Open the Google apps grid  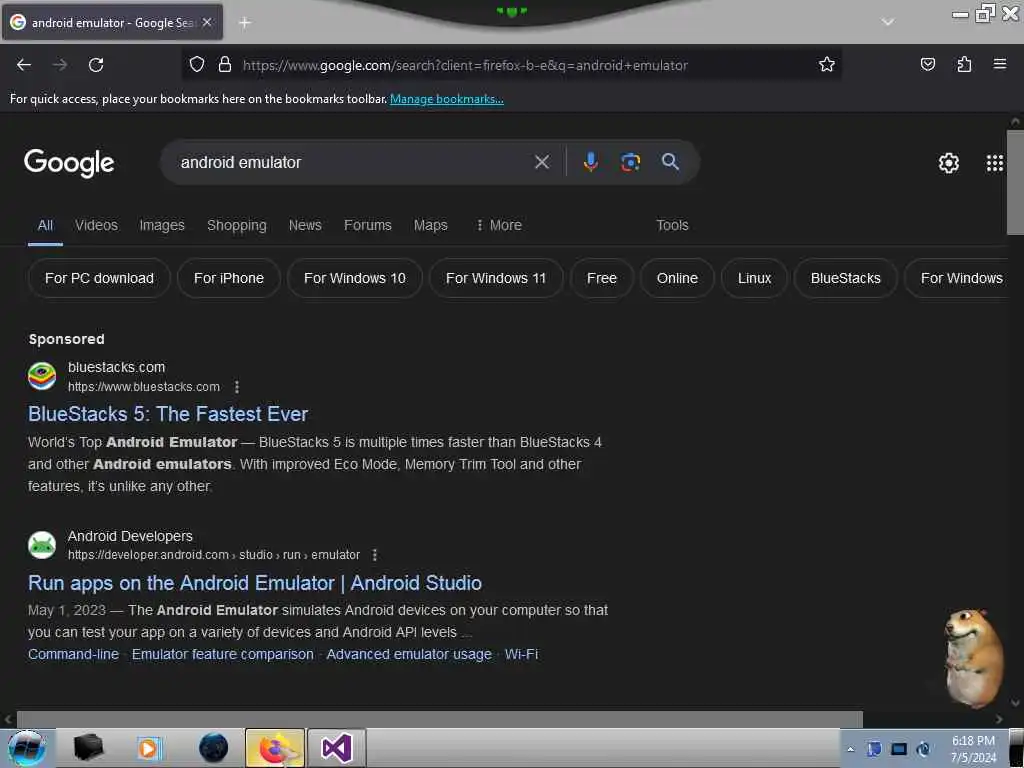pyautogui.click(x=995, y=163)
